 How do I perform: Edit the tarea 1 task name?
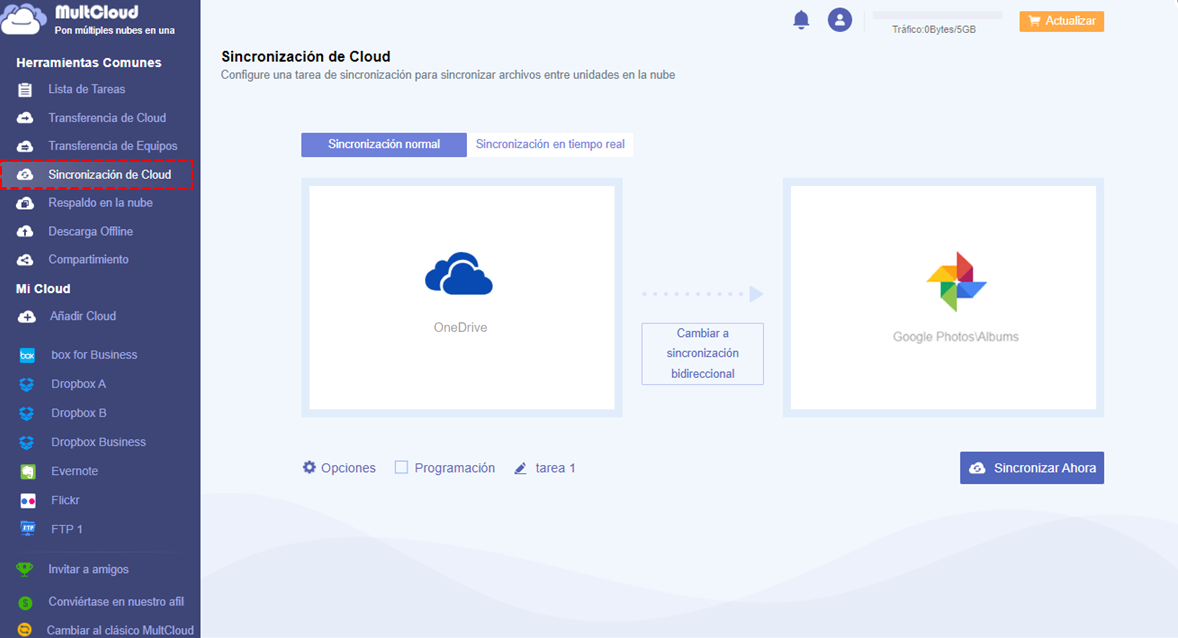pyautogui.click(x=555, y=467)
